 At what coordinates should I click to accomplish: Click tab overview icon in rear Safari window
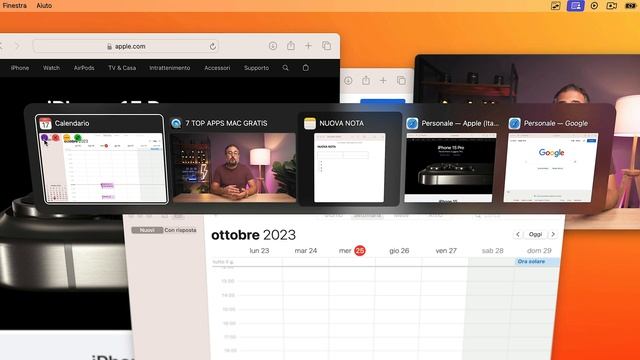[x=401, y=81]
